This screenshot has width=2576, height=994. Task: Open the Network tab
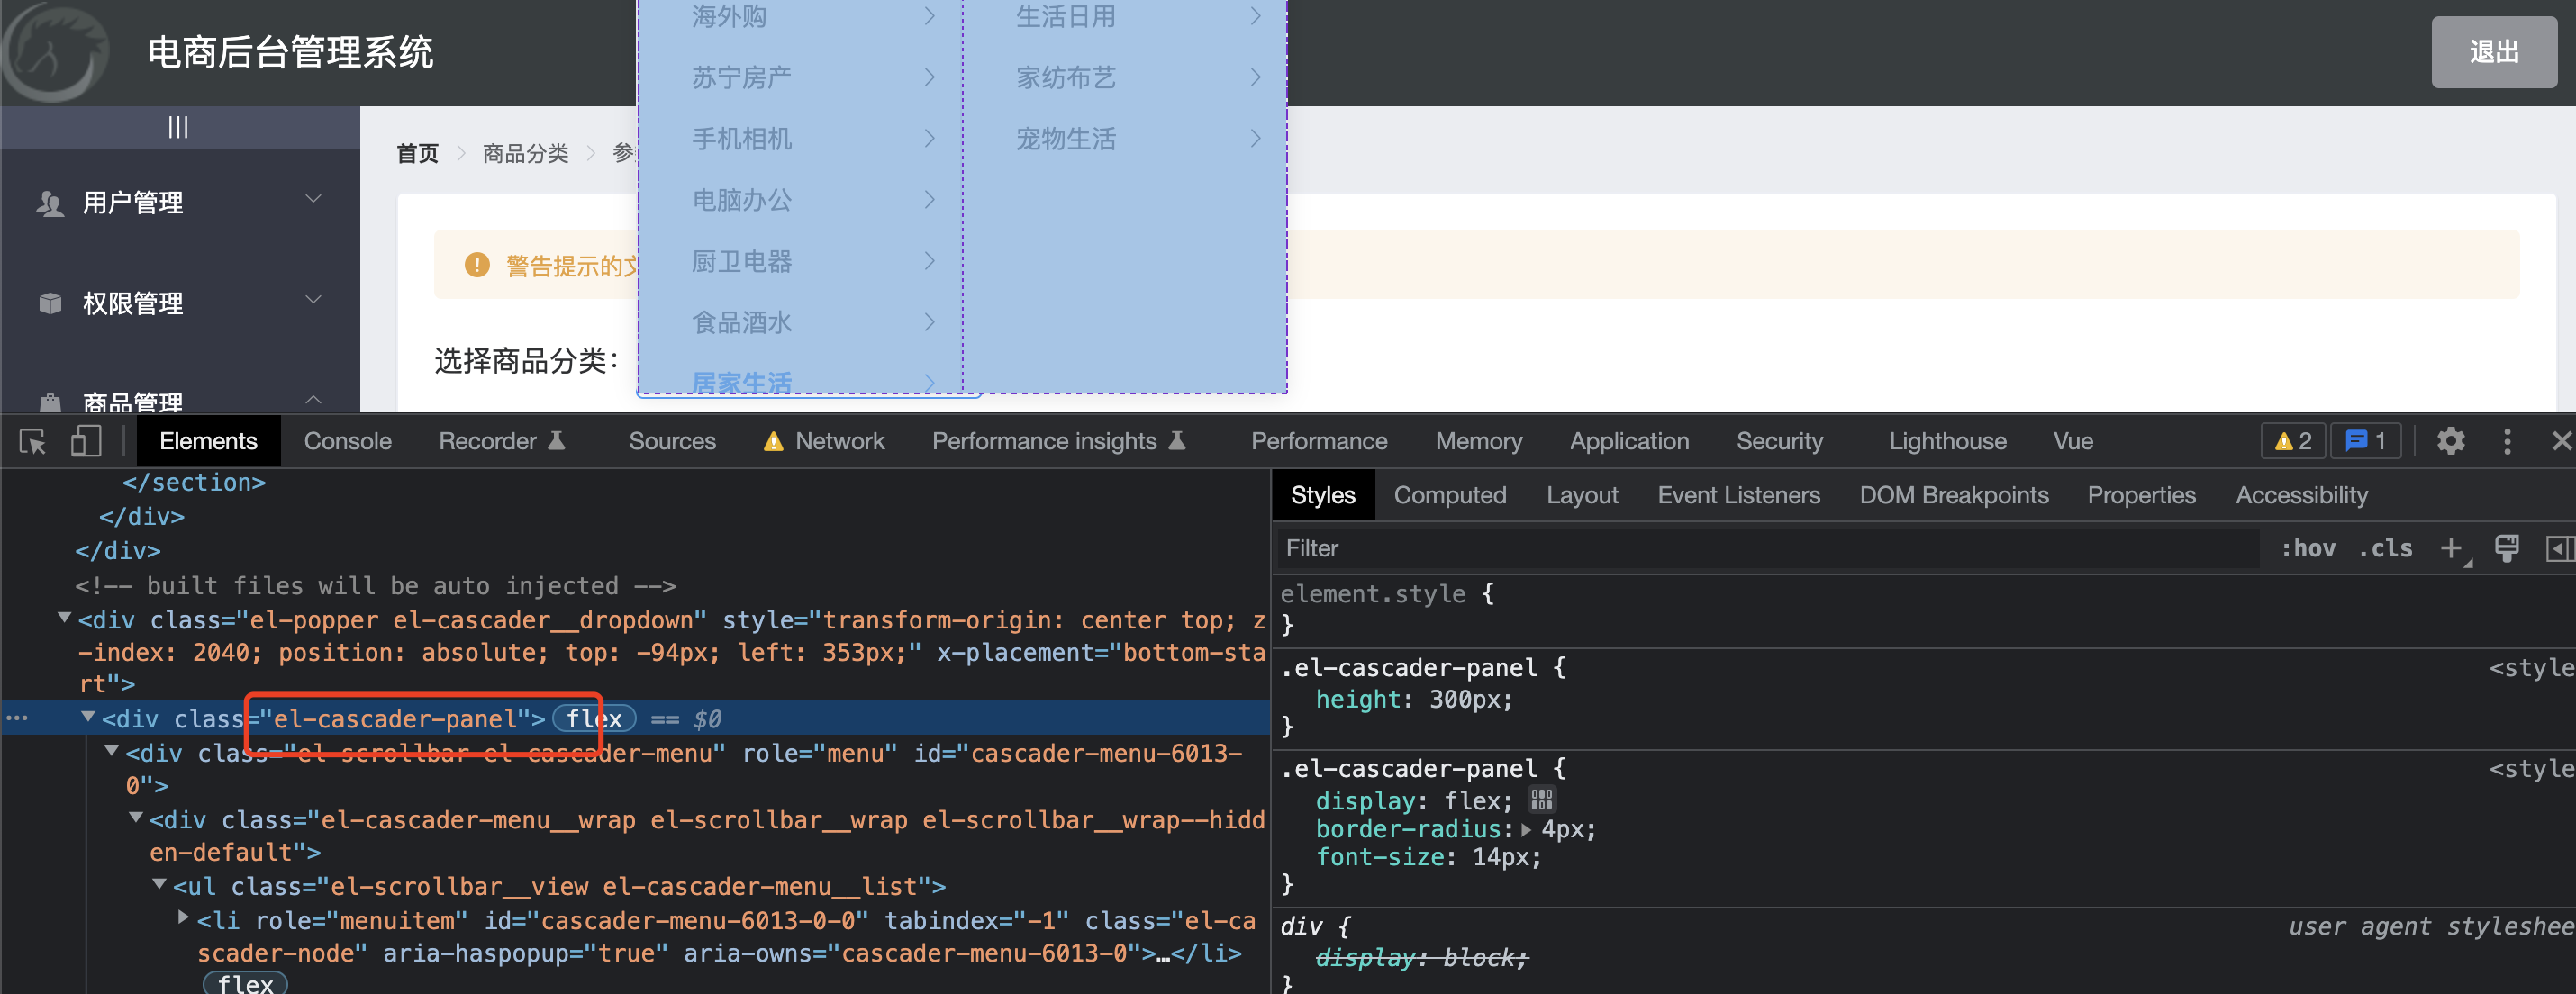[x=824, y=441]
